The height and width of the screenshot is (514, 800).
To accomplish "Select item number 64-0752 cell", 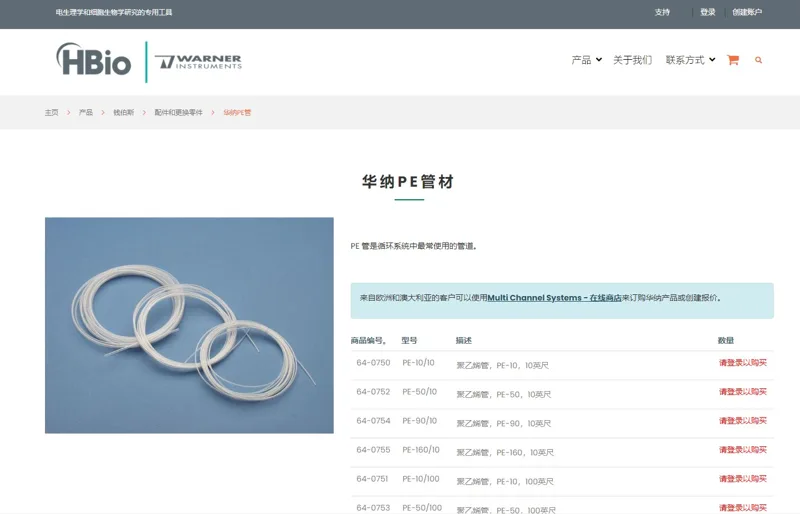I will pos(373,391).
